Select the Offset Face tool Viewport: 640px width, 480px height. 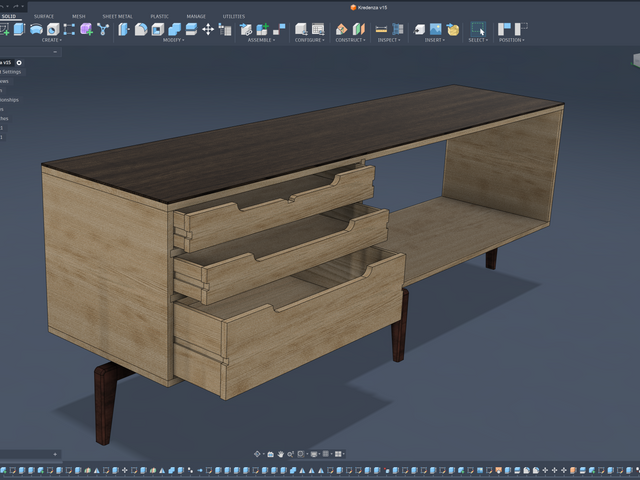coord(191,29)
